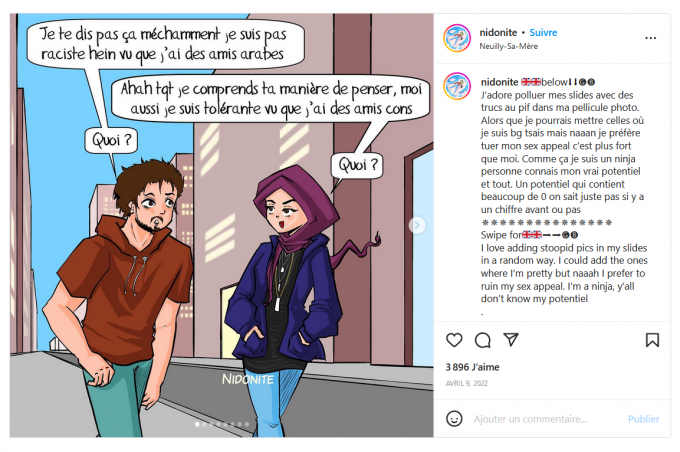Screen dimensions: 680x452
Task: Share the post with paper plane icon
Action: (511, 340)
